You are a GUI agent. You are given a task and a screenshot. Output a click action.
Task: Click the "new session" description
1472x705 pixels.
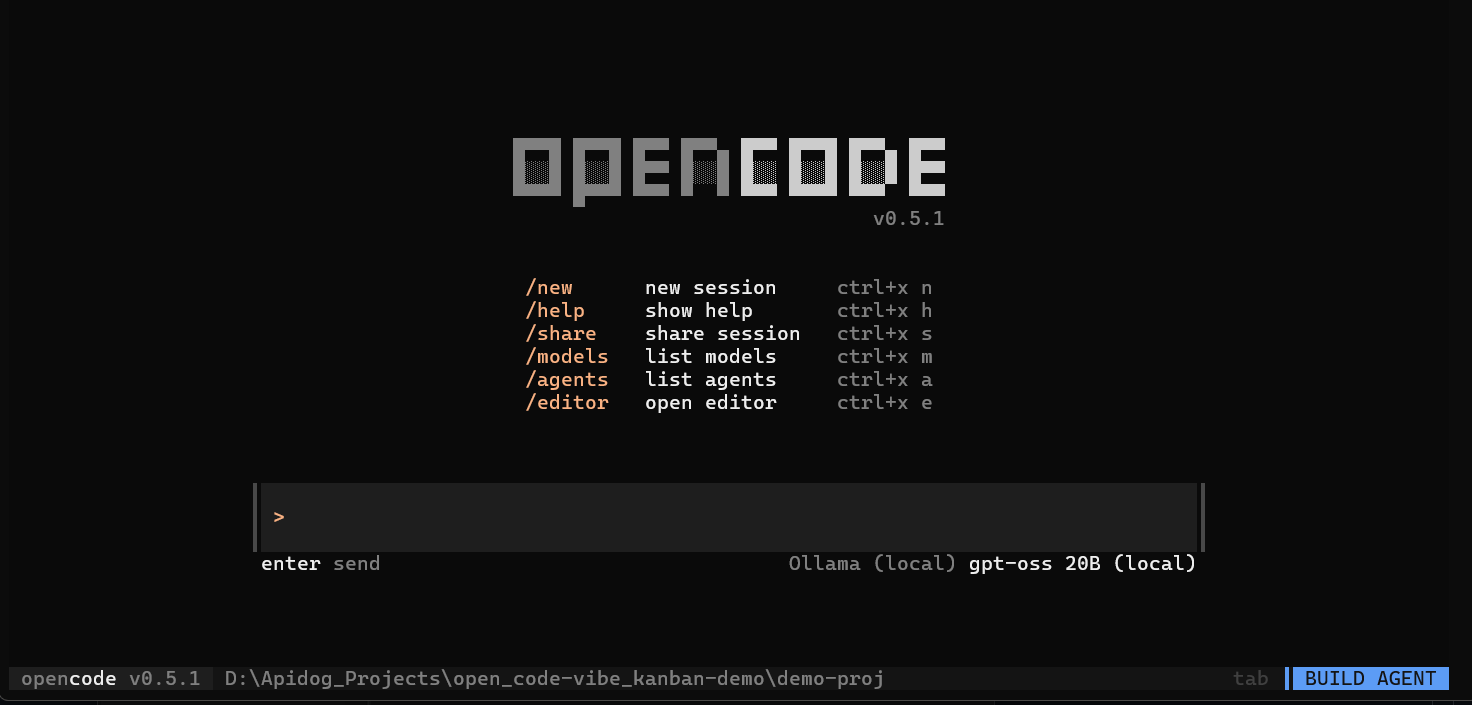(x=710, y=288)
